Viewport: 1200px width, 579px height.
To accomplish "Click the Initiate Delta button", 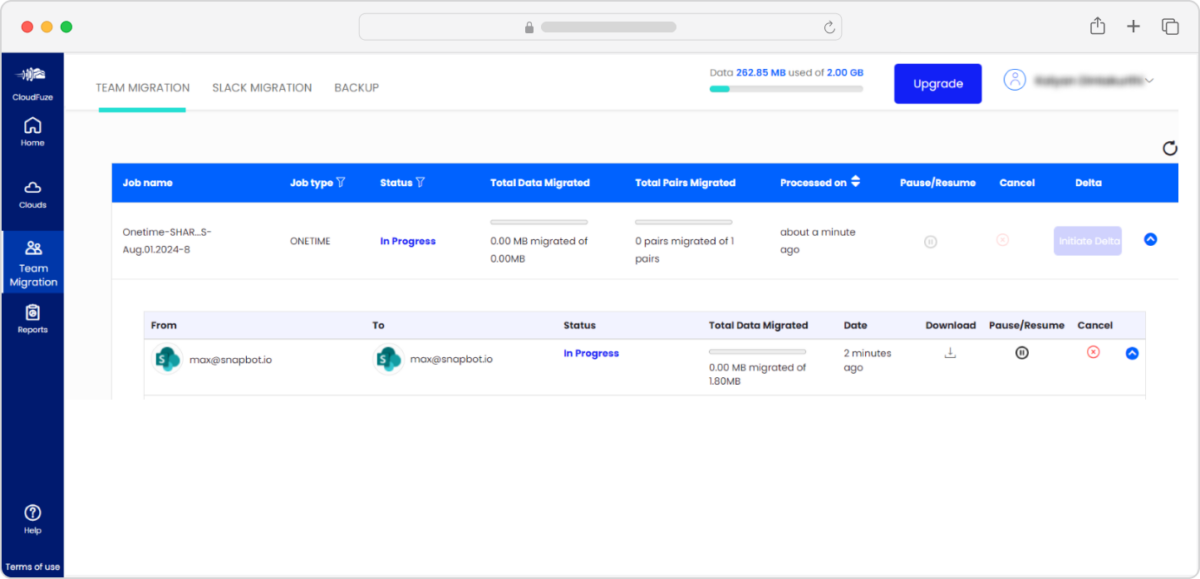I will click(x=1087, y=240).
